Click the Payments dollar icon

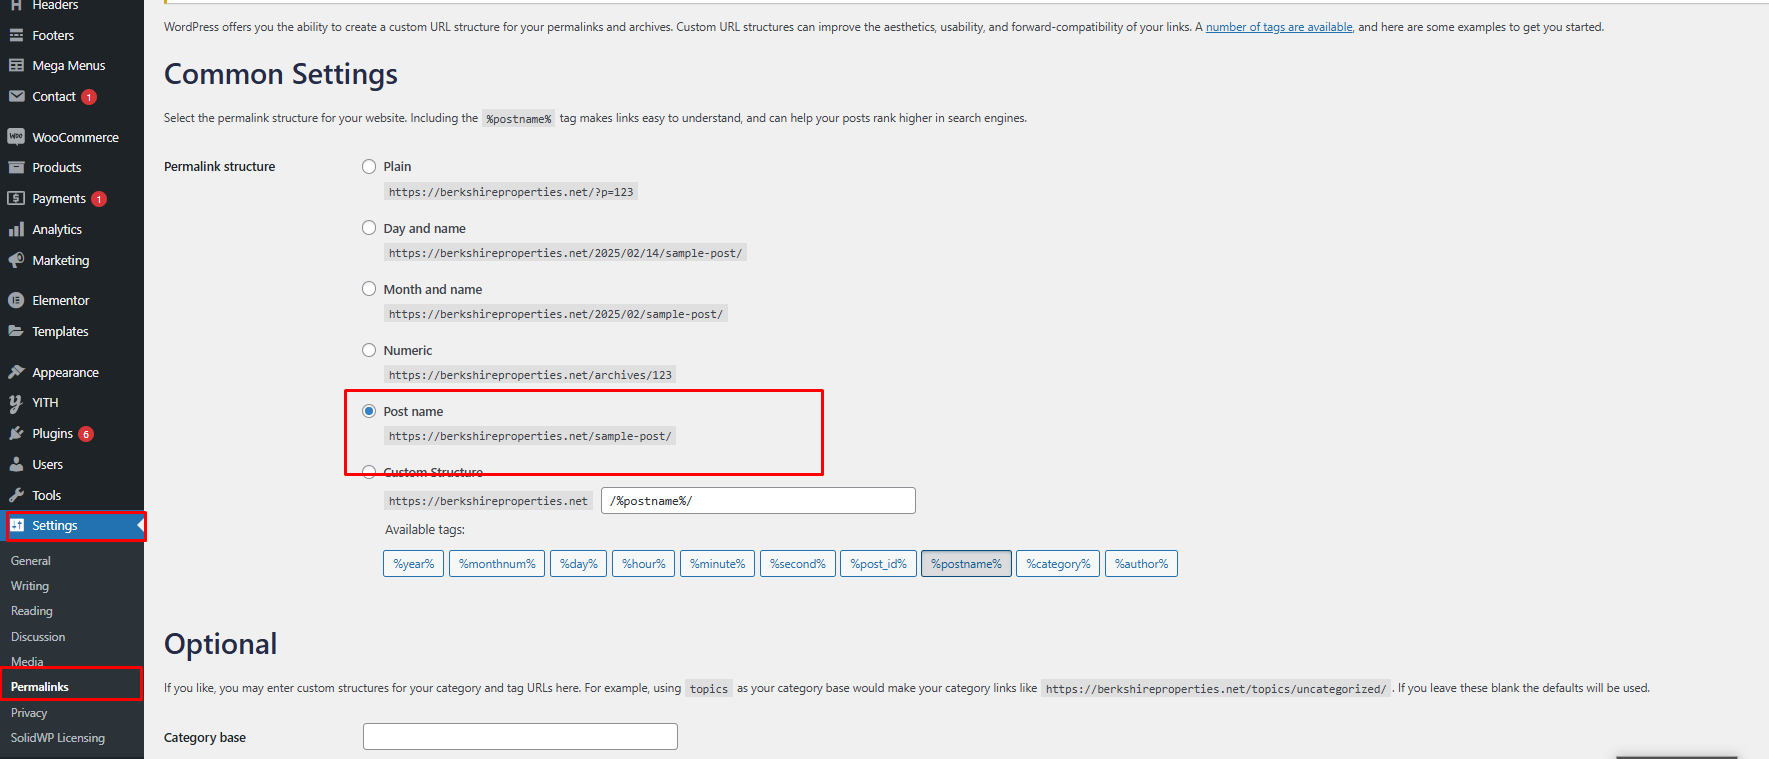click(x=16, y=198)
